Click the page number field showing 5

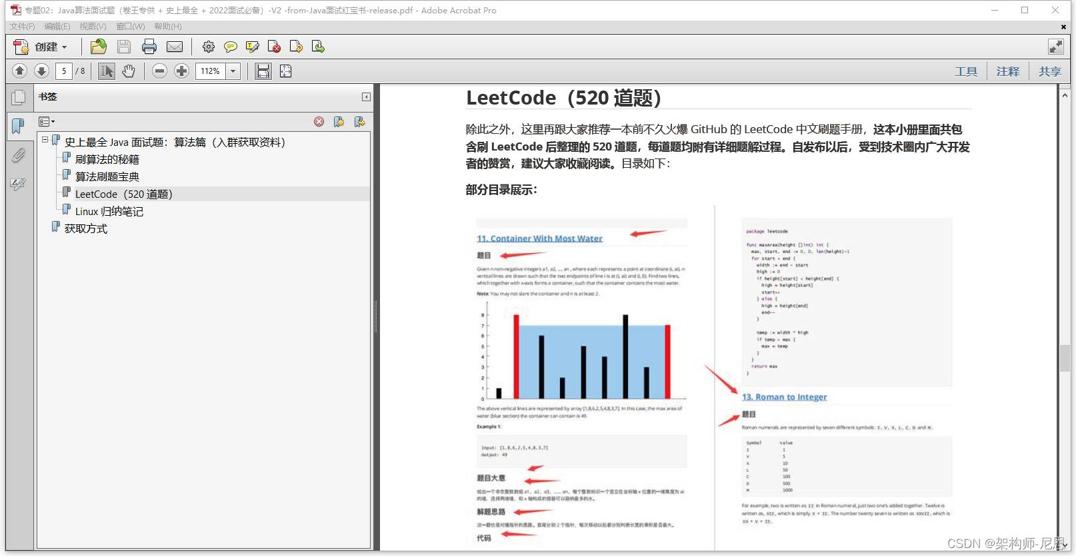(x=64, y=71)
